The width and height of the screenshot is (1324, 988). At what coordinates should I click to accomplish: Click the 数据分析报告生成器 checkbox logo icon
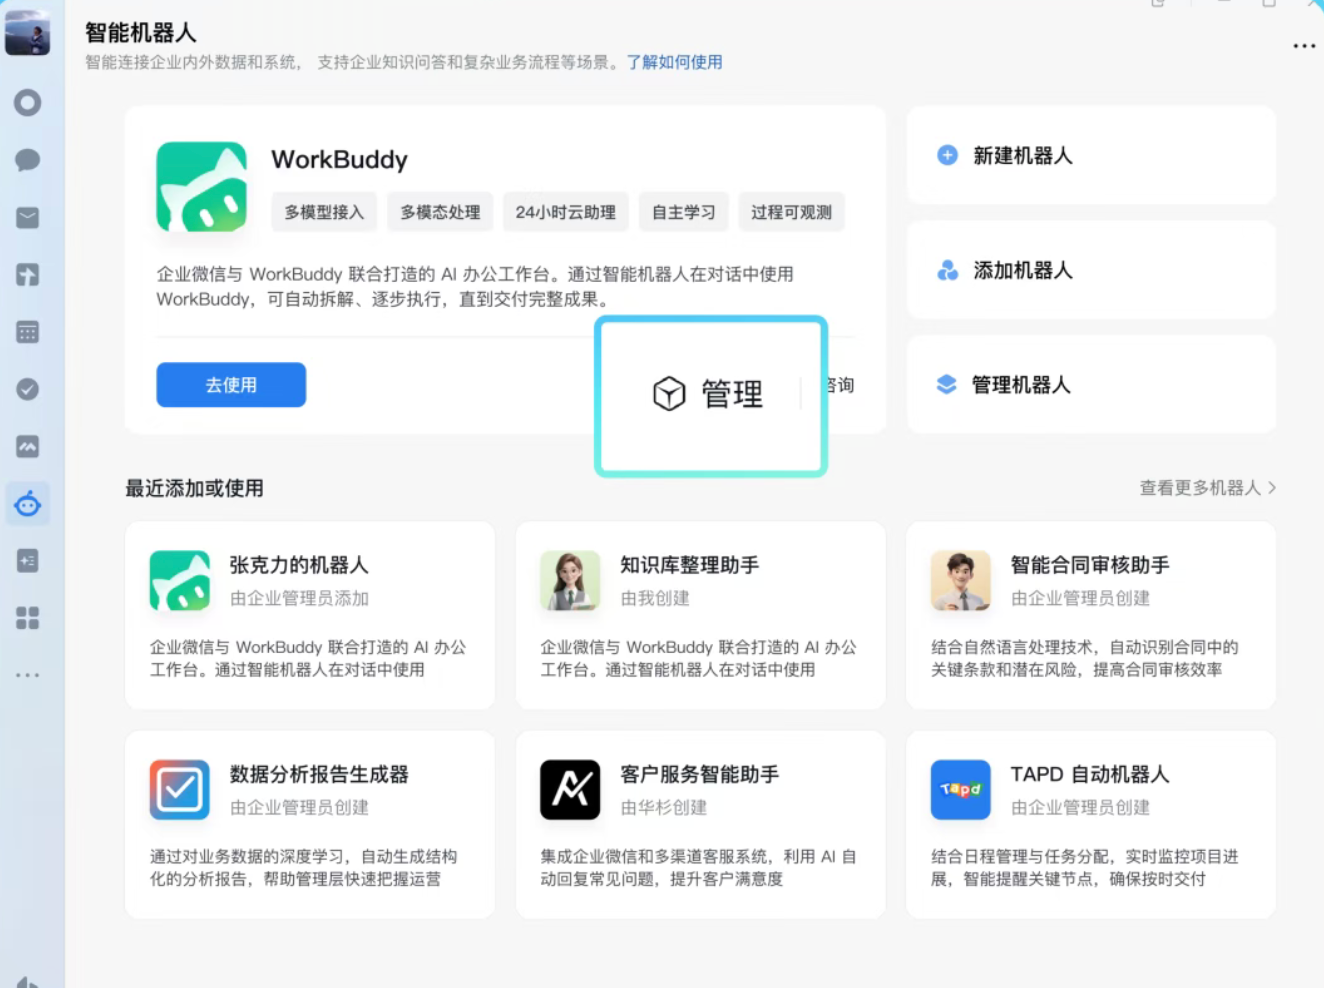click(180, 790)
